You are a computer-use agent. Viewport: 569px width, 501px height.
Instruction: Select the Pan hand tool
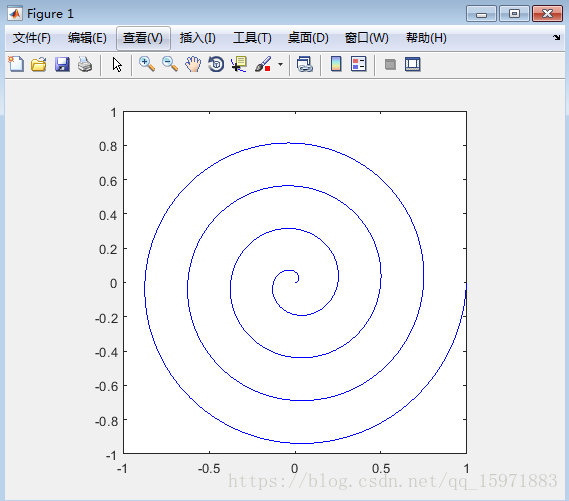pyautogui.click(x=193, y=65)
